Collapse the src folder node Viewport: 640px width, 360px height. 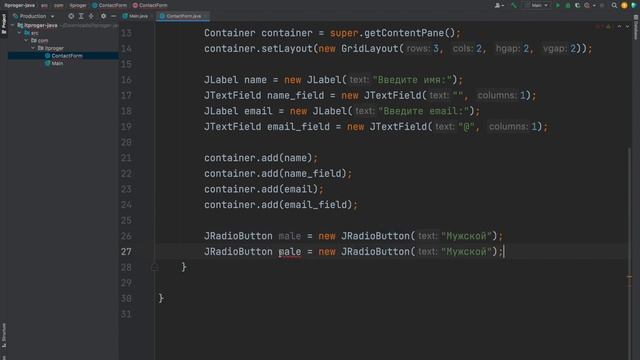tap(19, 33)
